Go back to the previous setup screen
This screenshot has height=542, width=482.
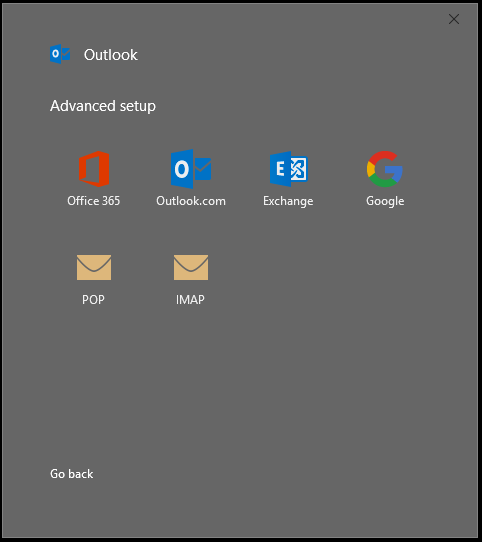[x=72, y=474]
